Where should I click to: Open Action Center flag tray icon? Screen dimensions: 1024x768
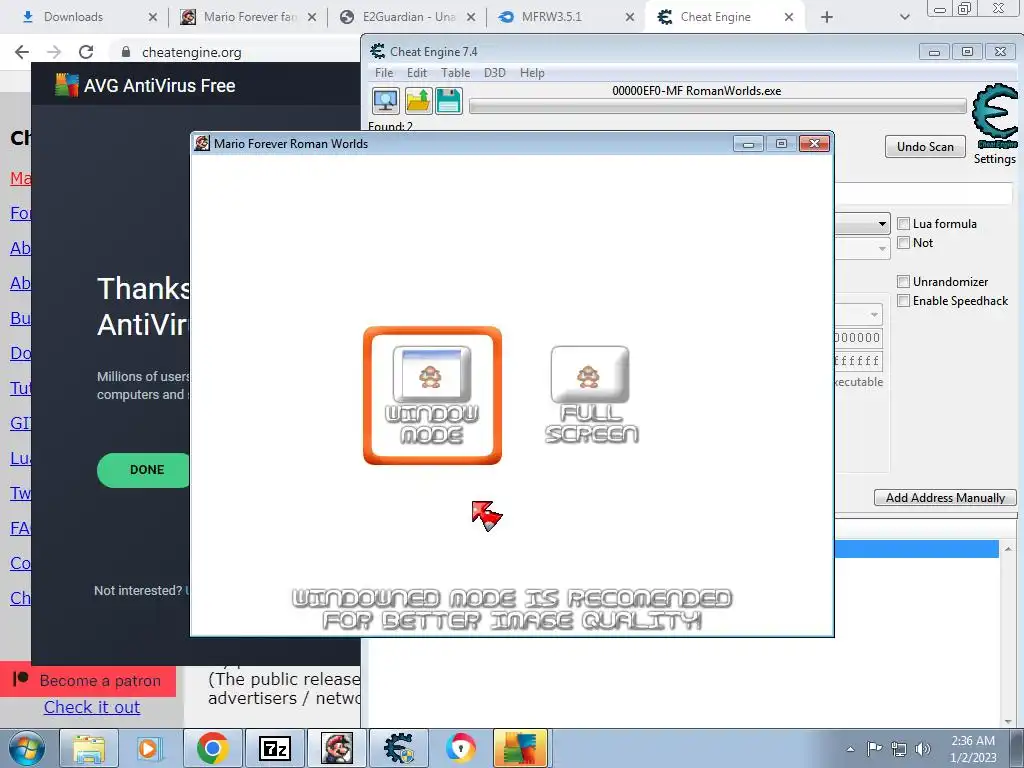coord(874,749)
